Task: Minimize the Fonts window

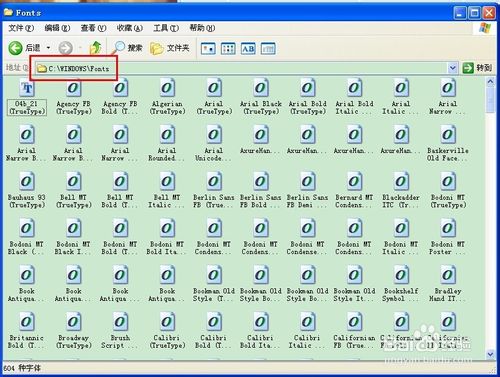Action: click(x=460, y=13)
